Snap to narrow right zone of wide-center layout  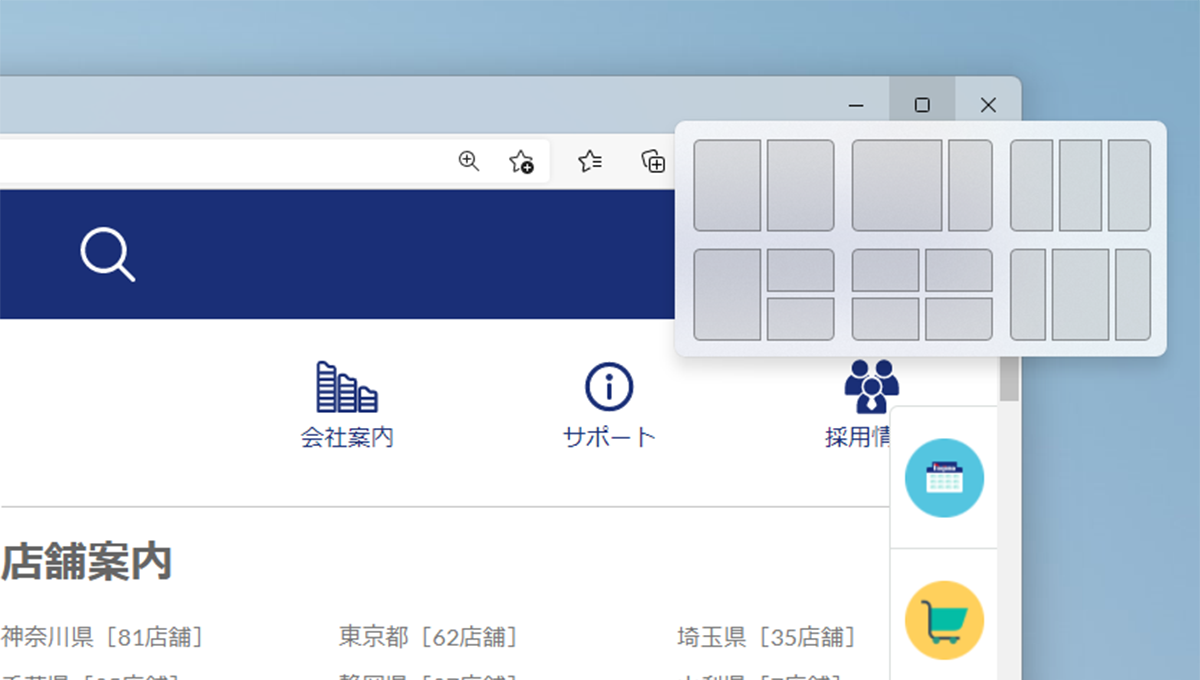click(x=1133, y=295)
